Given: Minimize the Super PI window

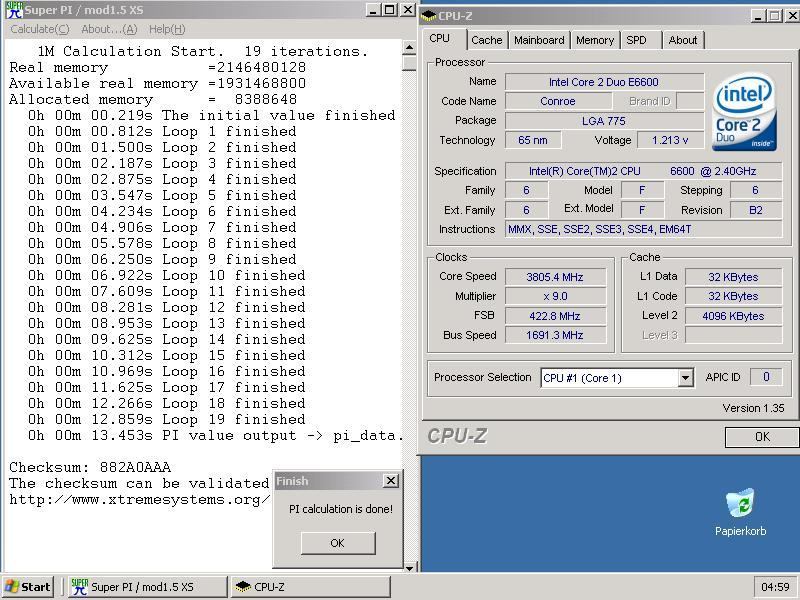Looking at the screenshot, I should [373, 10].
